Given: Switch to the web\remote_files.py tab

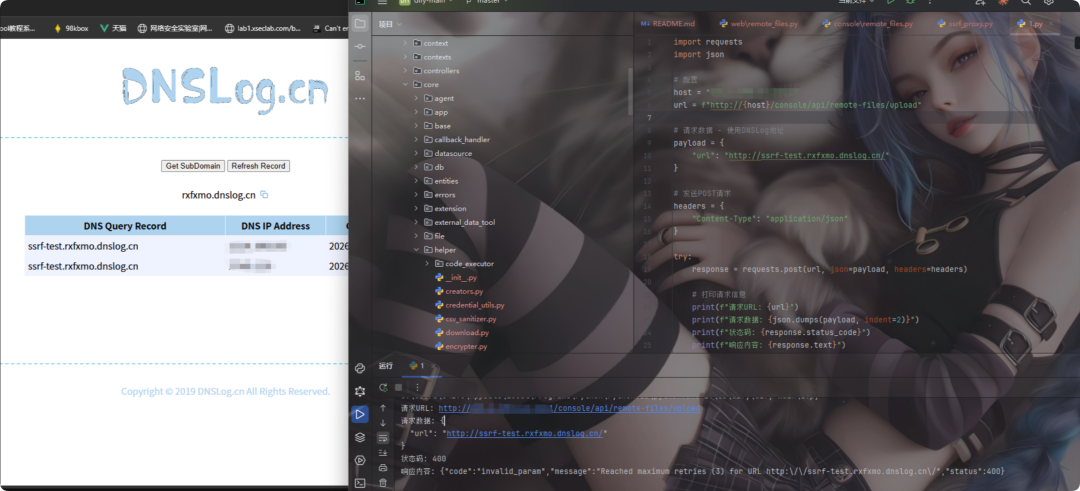Looking at the screenshot, I should [758, 23].
